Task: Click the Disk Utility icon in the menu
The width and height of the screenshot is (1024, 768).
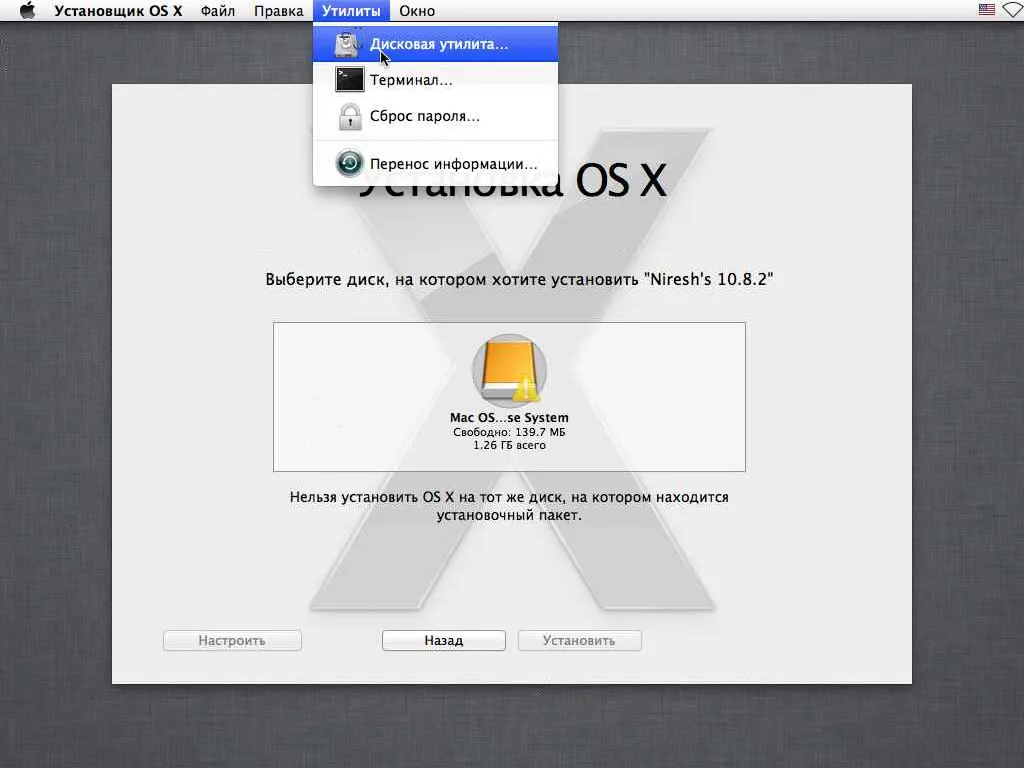Action: coord(347,44)
